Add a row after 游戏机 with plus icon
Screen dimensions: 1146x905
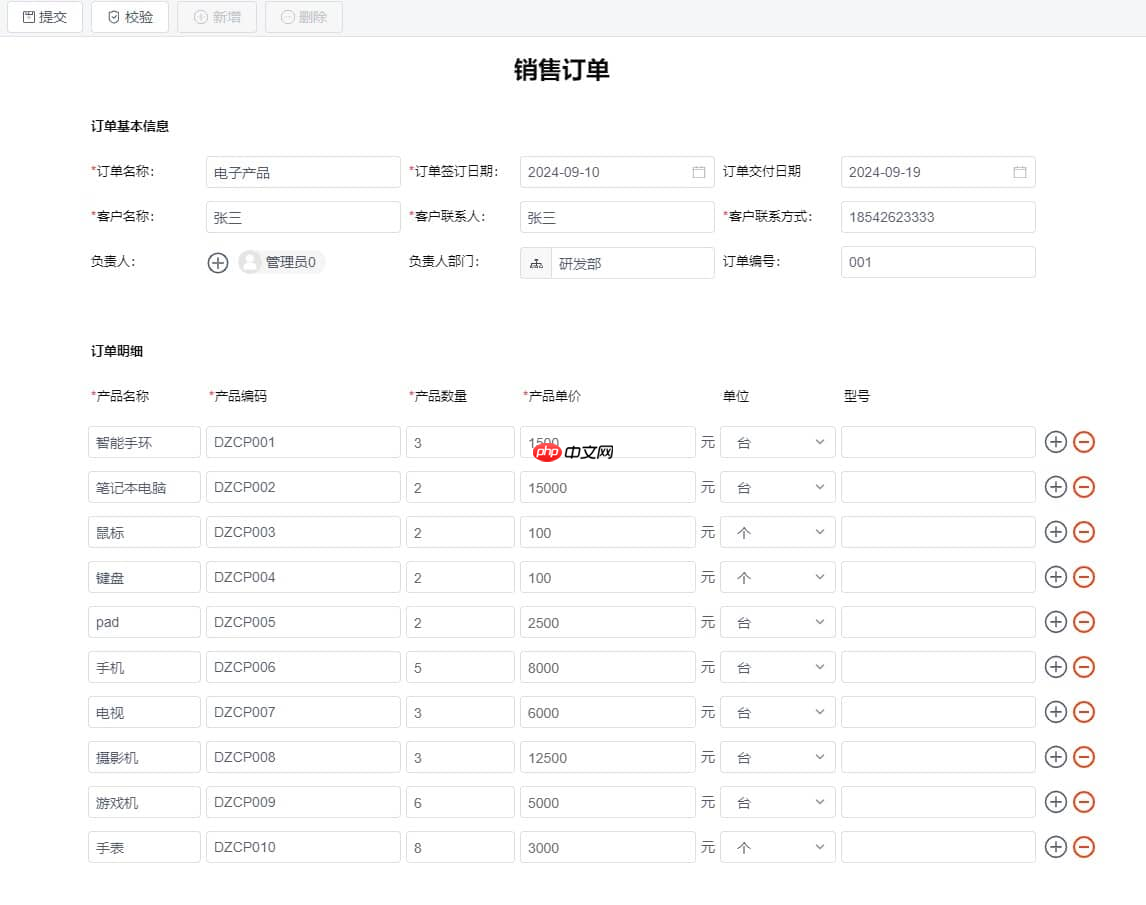pos(1056,801)
